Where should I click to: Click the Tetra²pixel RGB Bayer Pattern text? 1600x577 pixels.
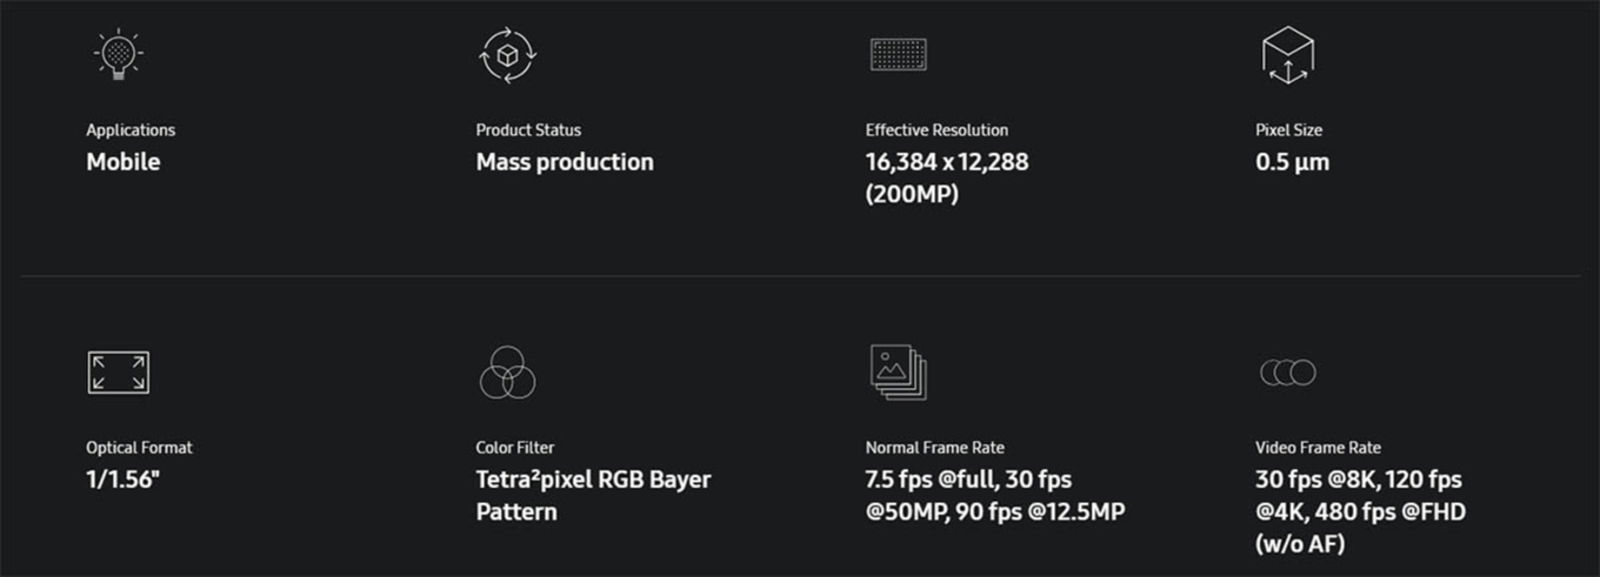click(x=593, y=480)
